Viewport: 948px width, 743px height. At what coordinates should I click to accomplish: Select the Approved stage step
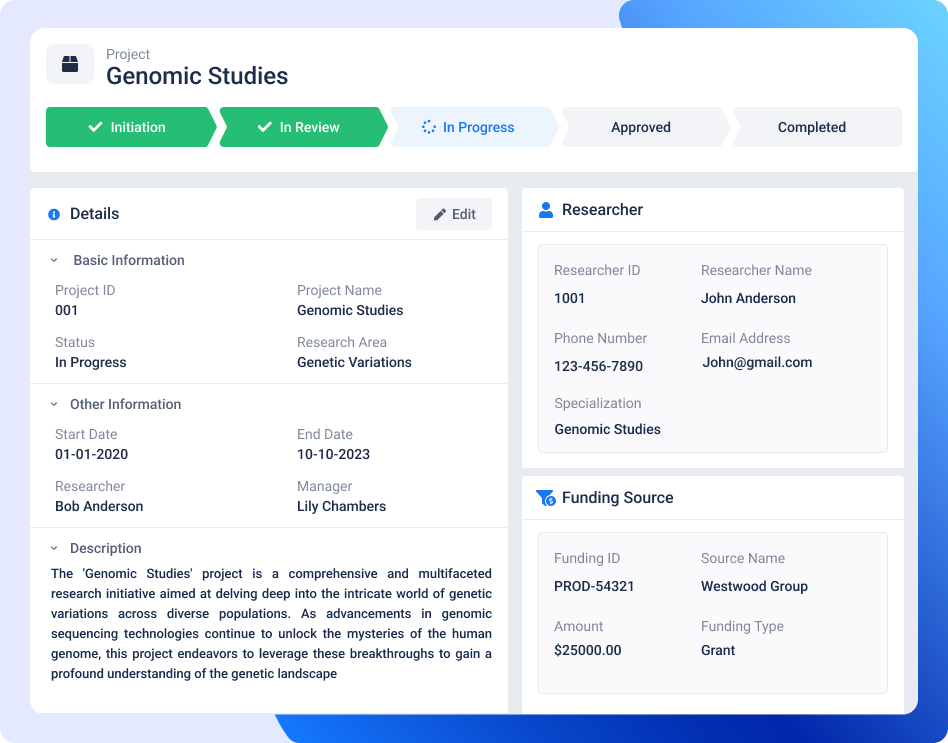(x=646, y=127)
